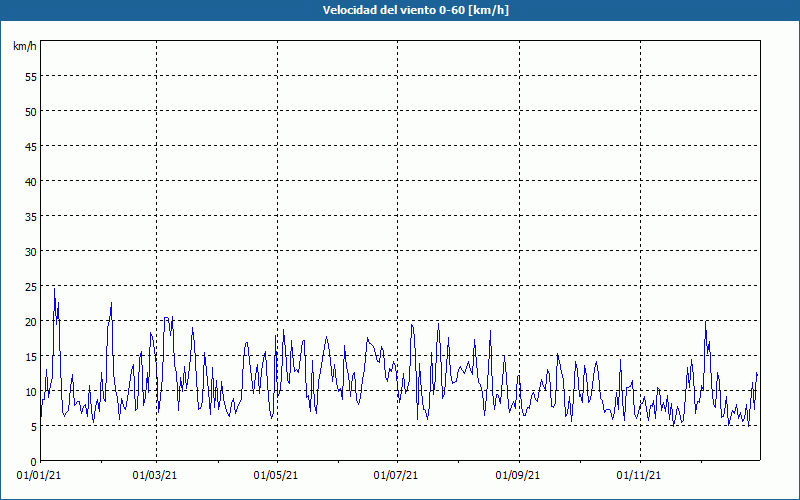Click the y-axis label 25
The height and width of the screenshot is (500, 800).
click(31, 287)
